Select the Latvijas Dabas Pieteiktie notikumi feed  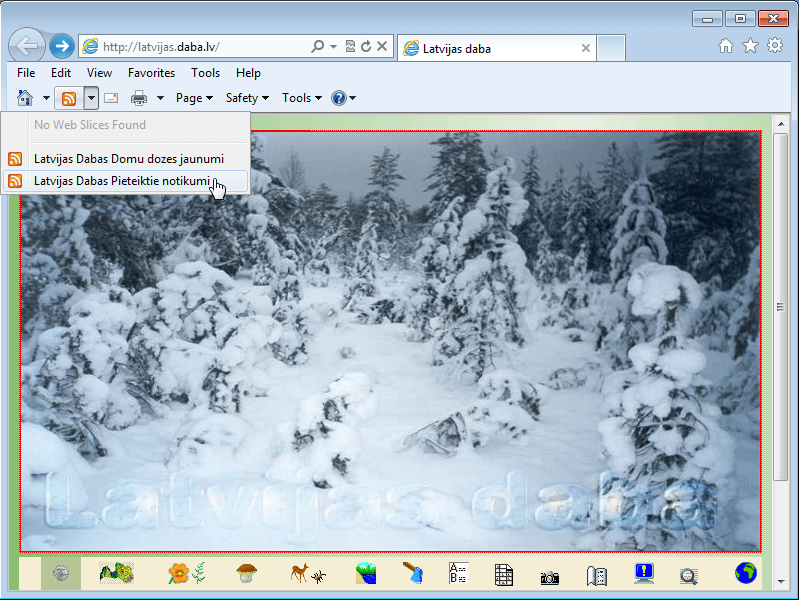coord(126,181)
